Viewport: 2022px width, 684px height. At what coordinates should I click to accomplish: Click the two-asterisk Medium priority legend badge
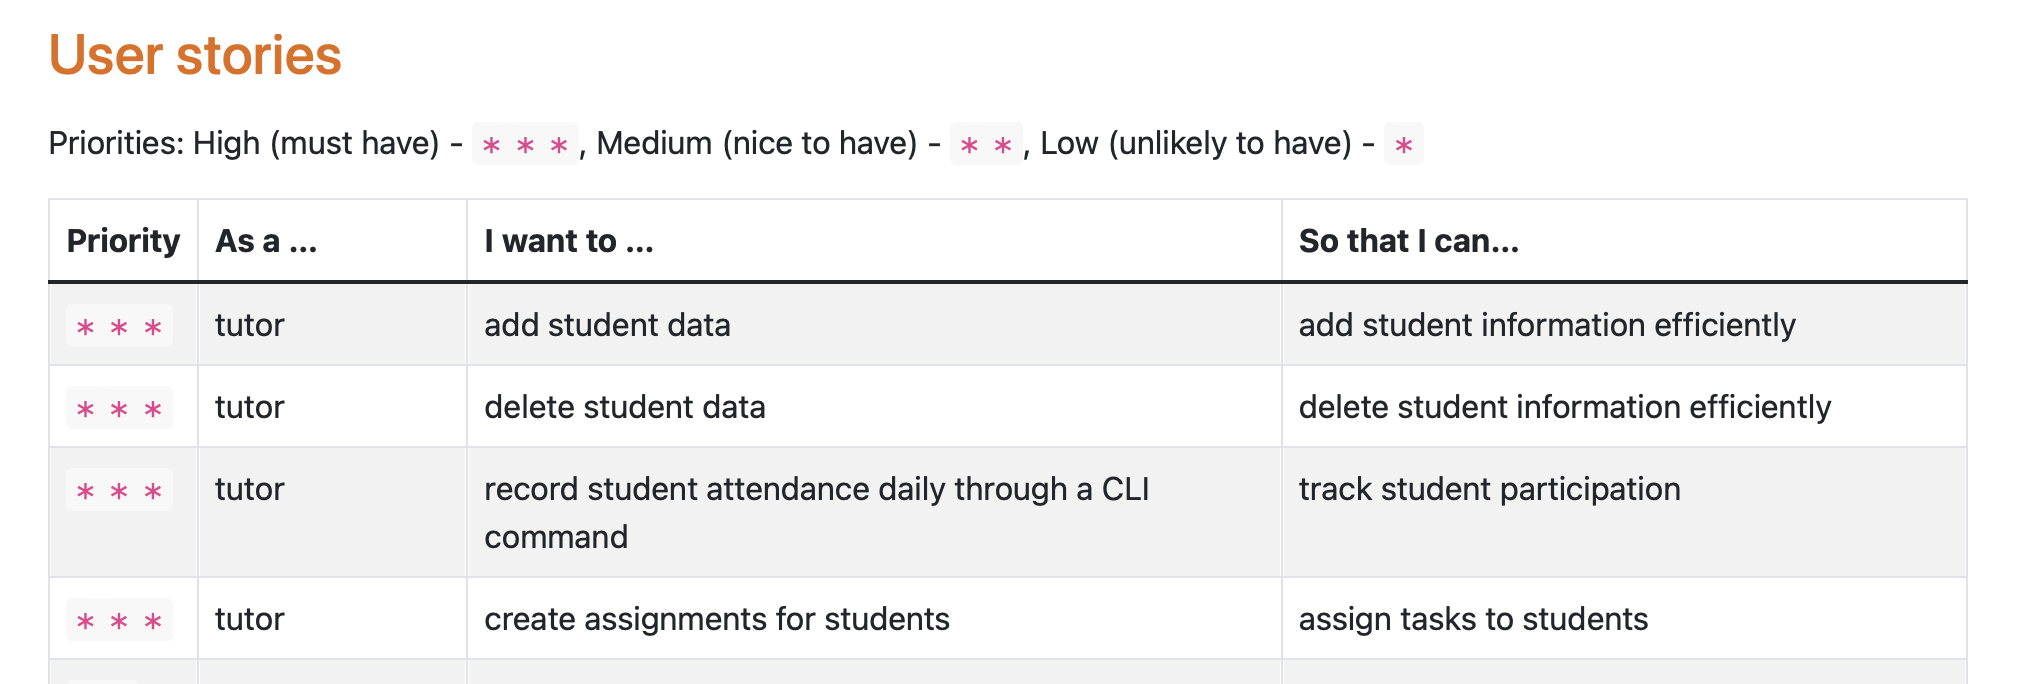pyautogui.click(x=986, y=144)
